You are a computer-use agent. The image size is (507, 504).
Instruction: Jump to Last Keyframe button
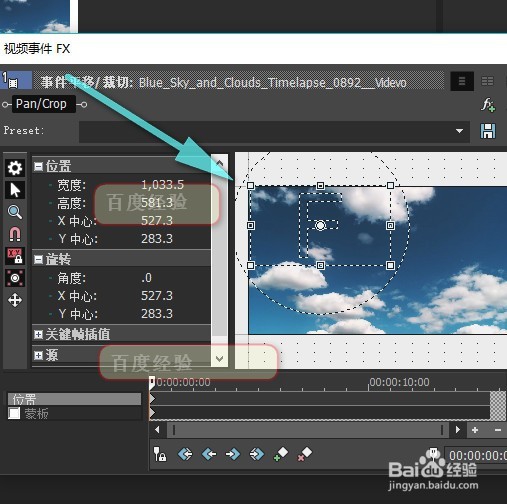click(x=257, y=454)
